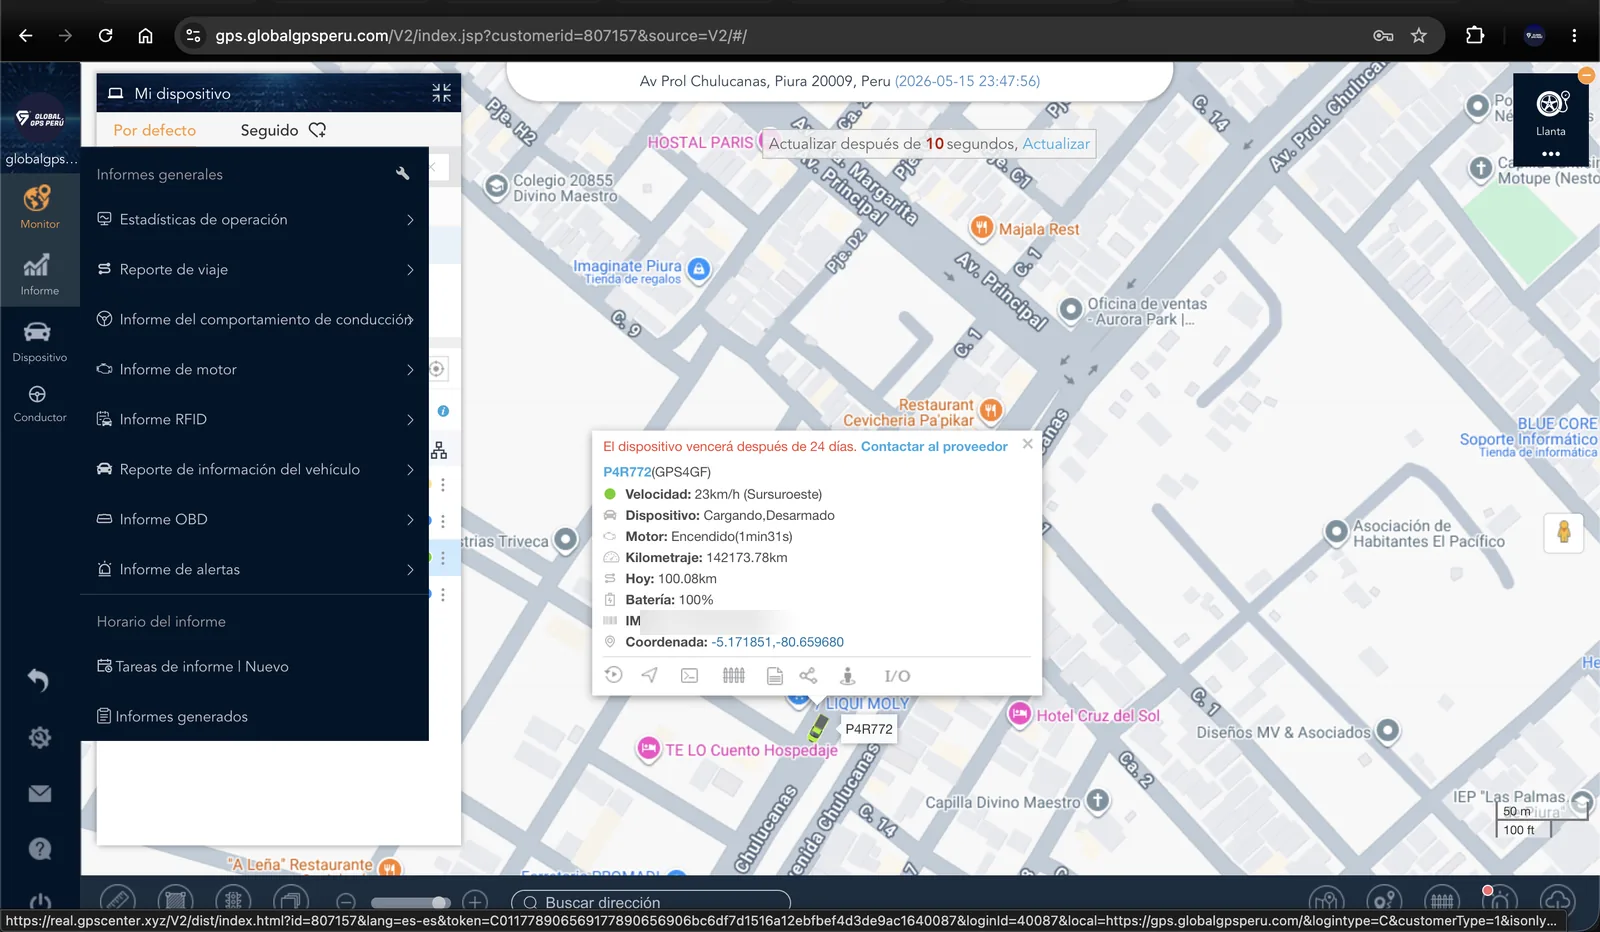Viewport: 1600px width, 932px height.
Task: Expand Informe de alertas submenu
Action: coord(254,570)
